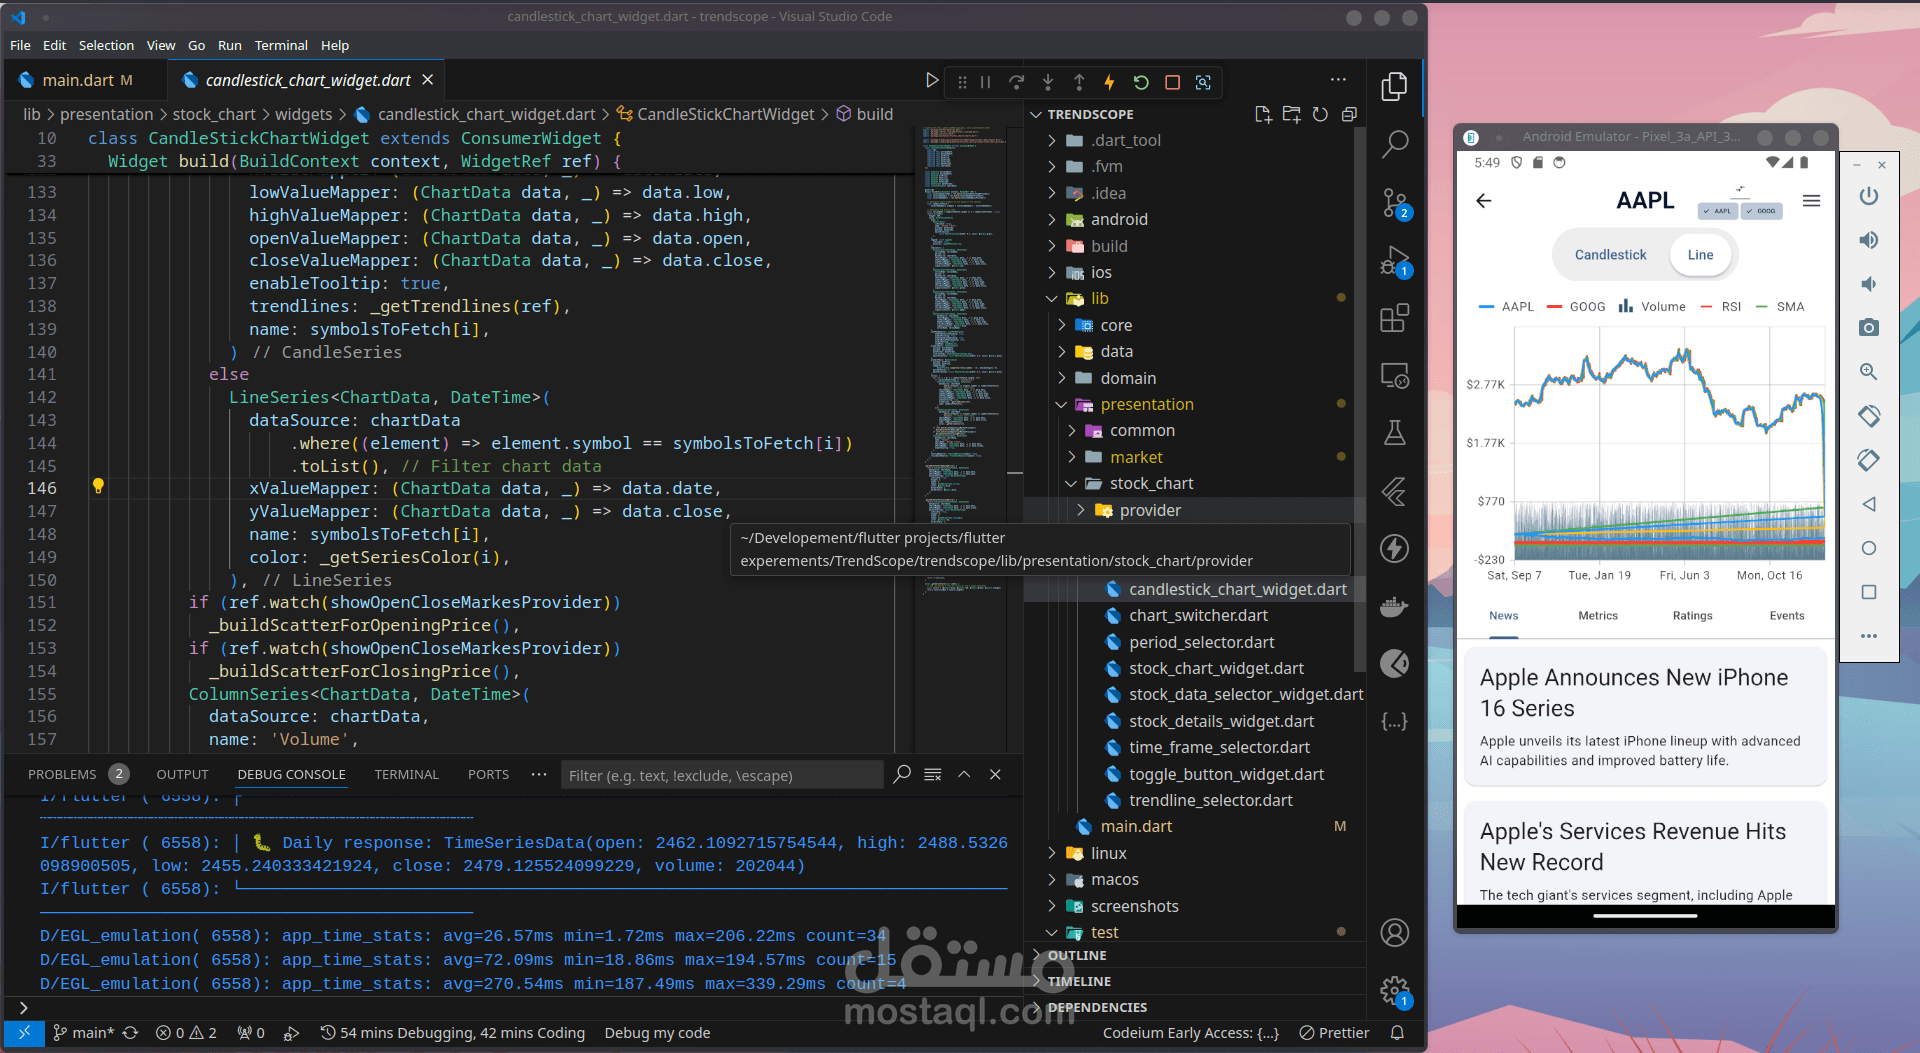The height and width of the screenshot is (1053, 1920).
Task: Raise the emulator volume
Action: [1868, 240]
